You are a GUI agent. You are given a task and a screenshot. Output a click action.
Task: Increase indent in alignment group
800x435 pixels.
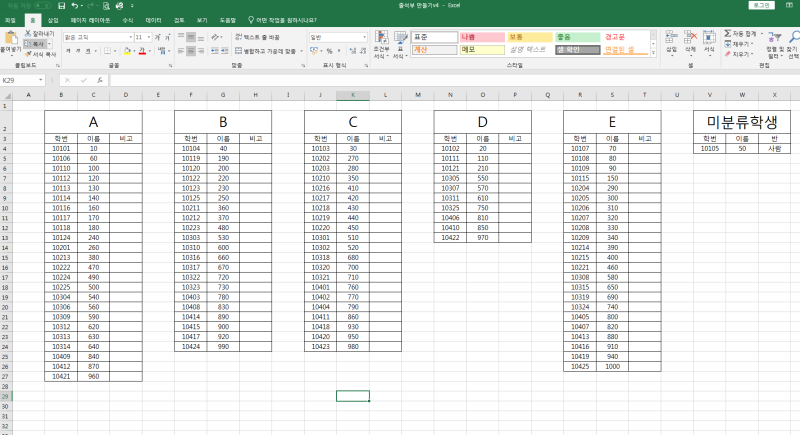[x=224, y=51]
